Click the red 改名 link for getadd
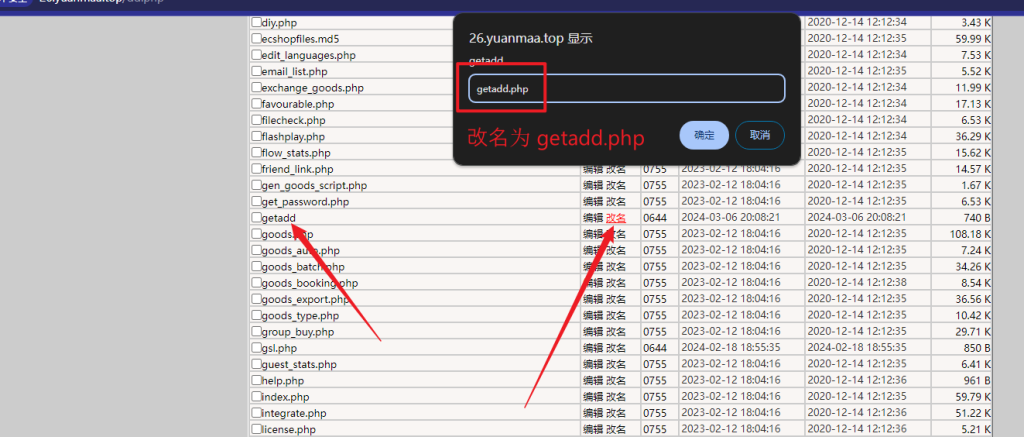The height and width of the screenshot is (437, 1024). (x=617, y=218)
